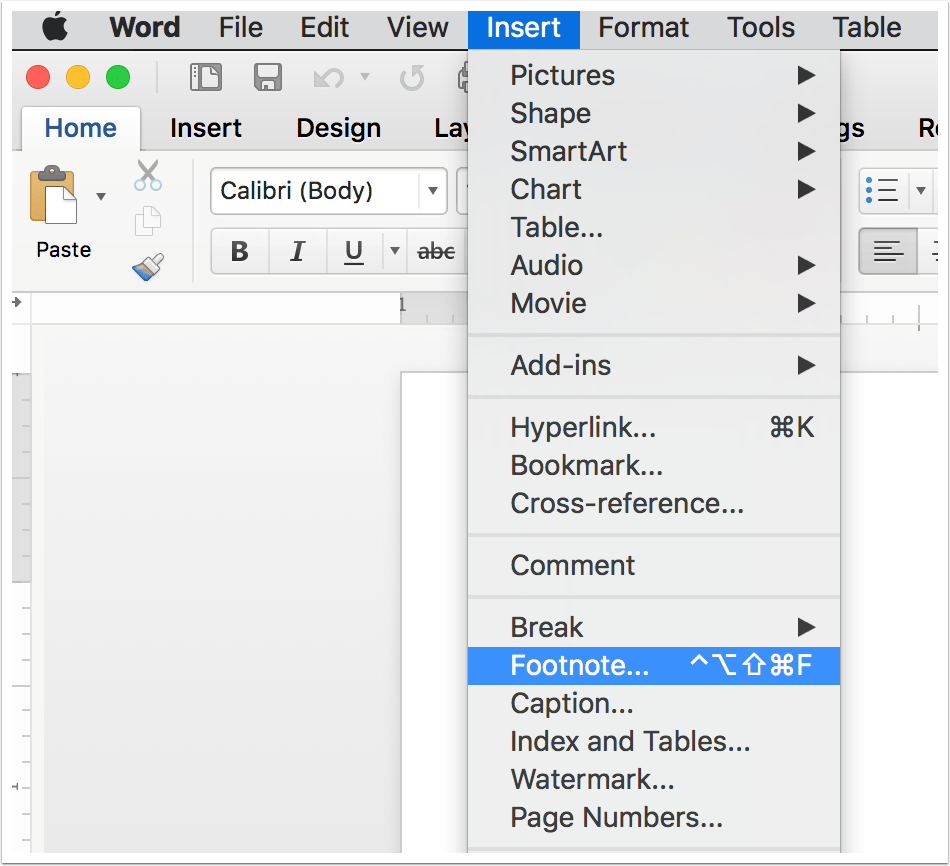Toggle Align Left paragraph alignment
The height and width of the screenshot is (866, 950).
[x=888, y=251]
